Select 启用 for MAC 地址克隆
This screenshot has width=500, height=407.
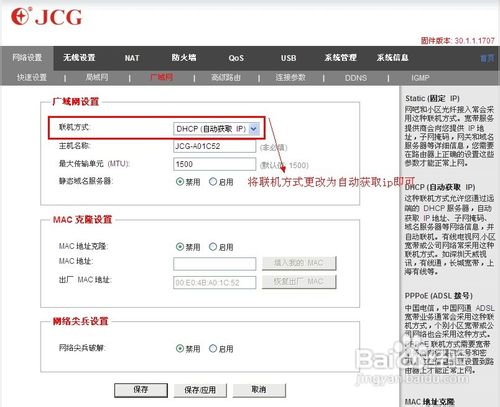pyautogui.click(x=213, y=247)
